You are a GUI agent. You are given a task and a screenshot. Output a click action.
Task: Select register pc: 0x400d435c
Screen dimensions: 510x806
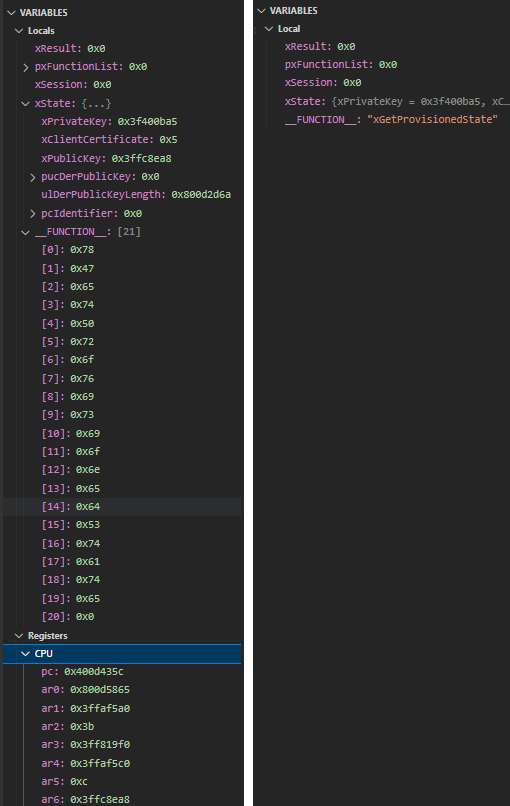(82, 671)
